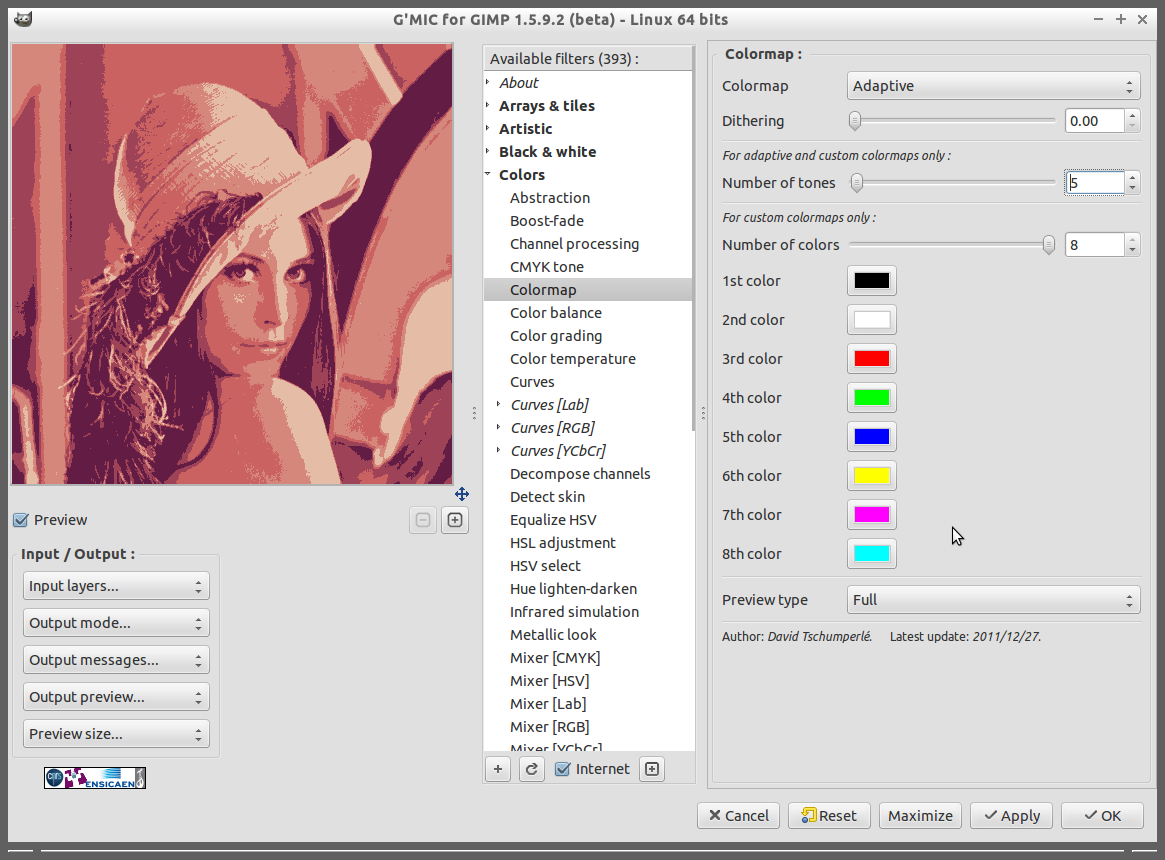
Task: Select the Color temperature filter
Action: 573,359
